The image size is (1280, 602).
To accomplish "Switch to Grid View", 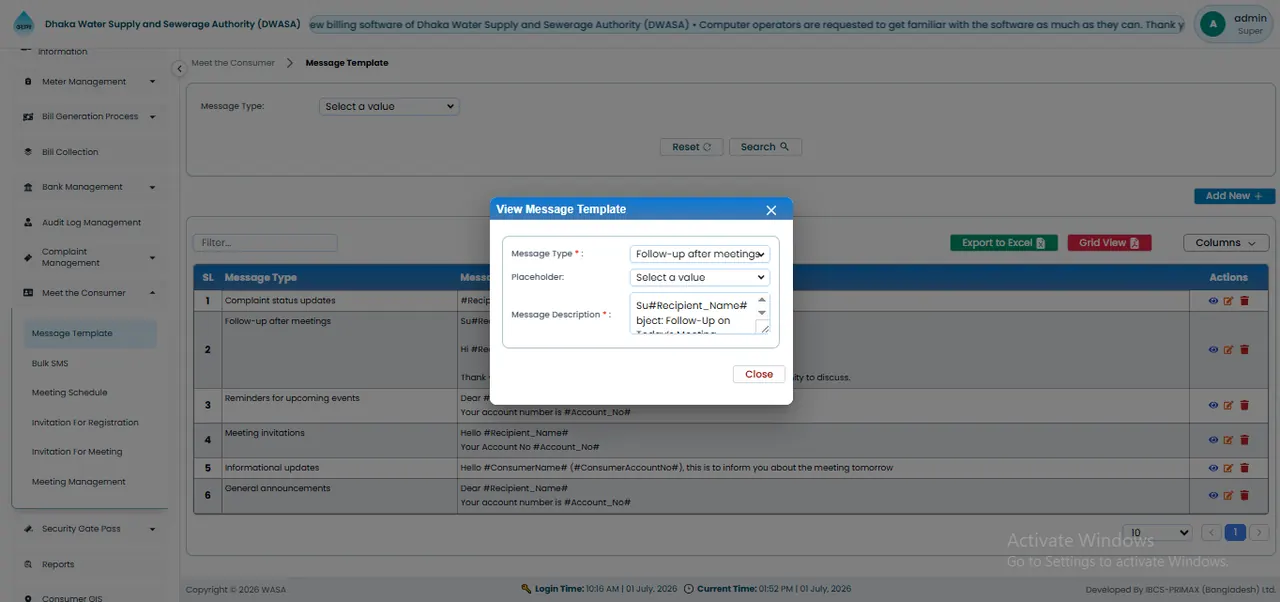I will pos(1109,243).
